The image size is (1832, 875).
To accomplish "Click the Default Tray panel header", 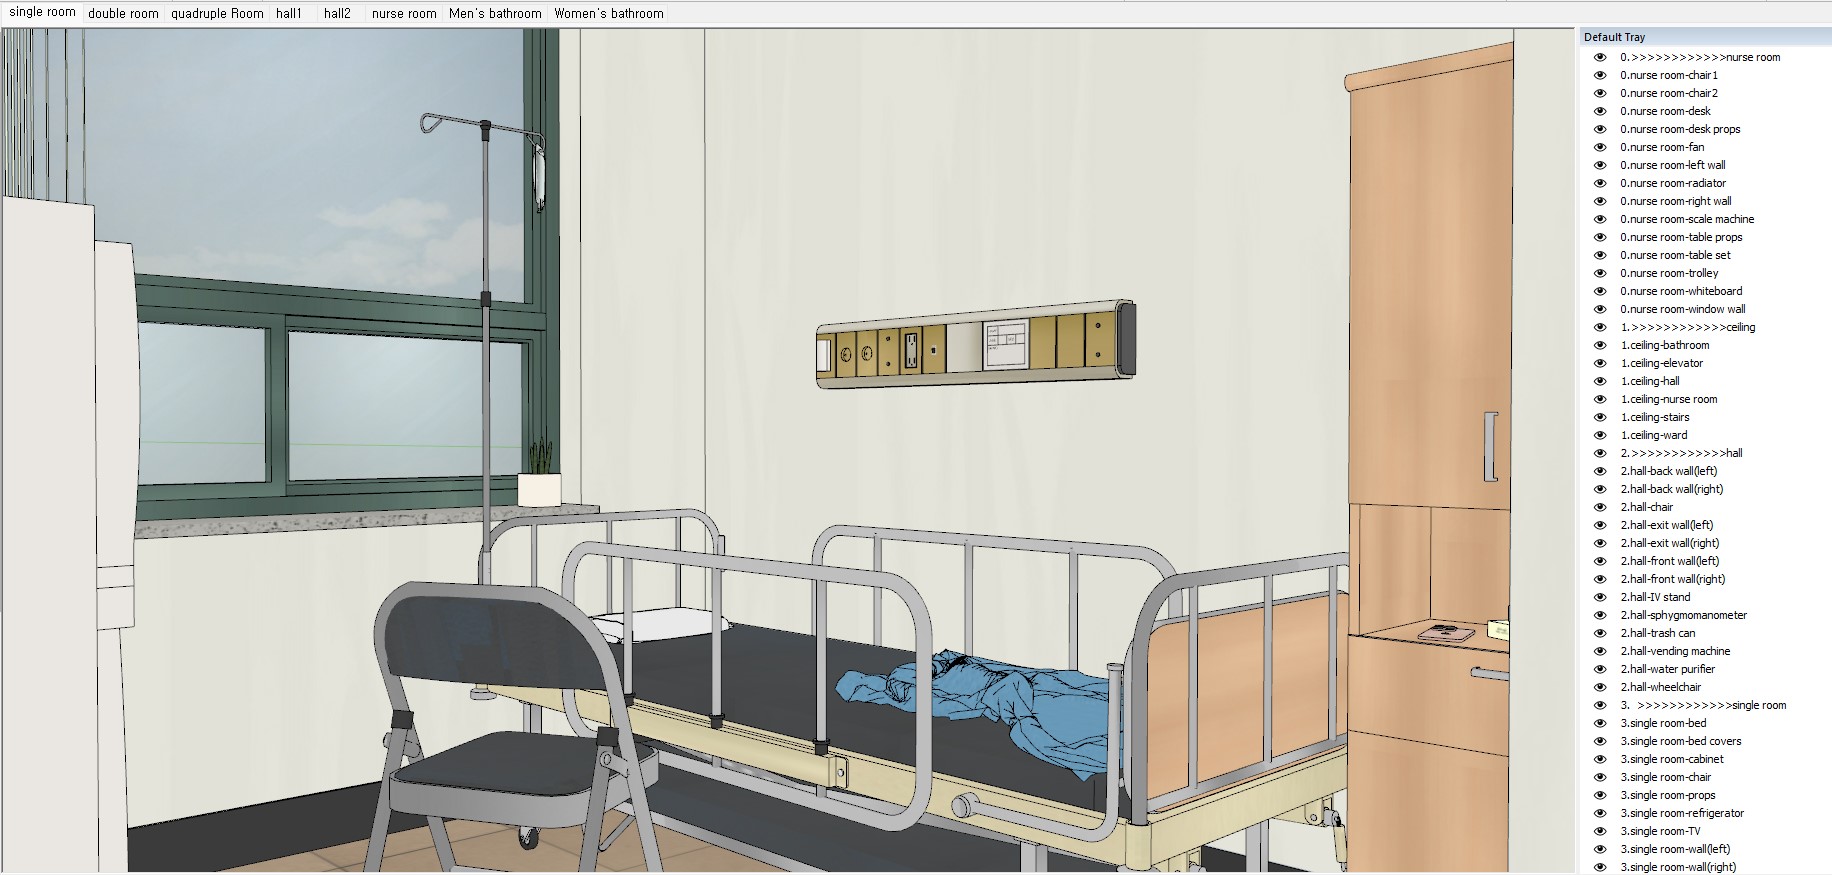I will pos(1705,37).
